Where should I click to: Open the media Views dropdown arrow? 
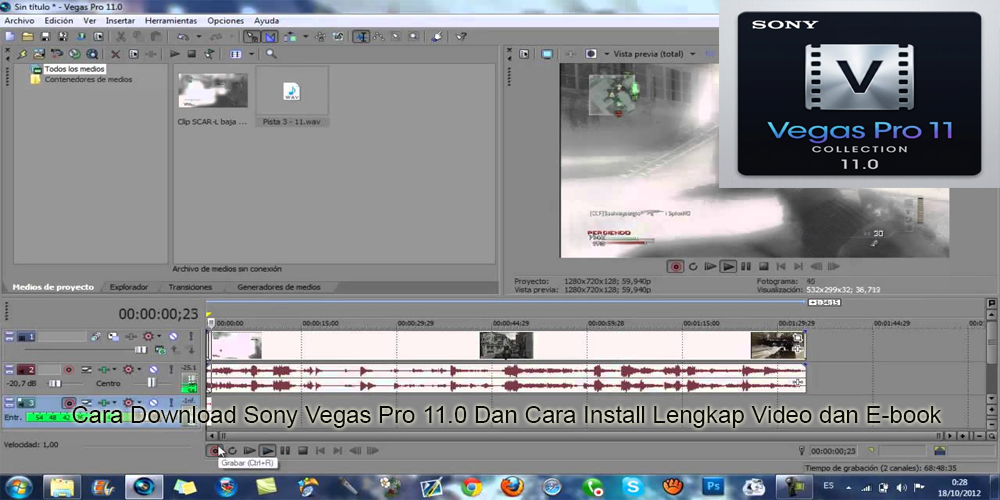pos(251,54)
